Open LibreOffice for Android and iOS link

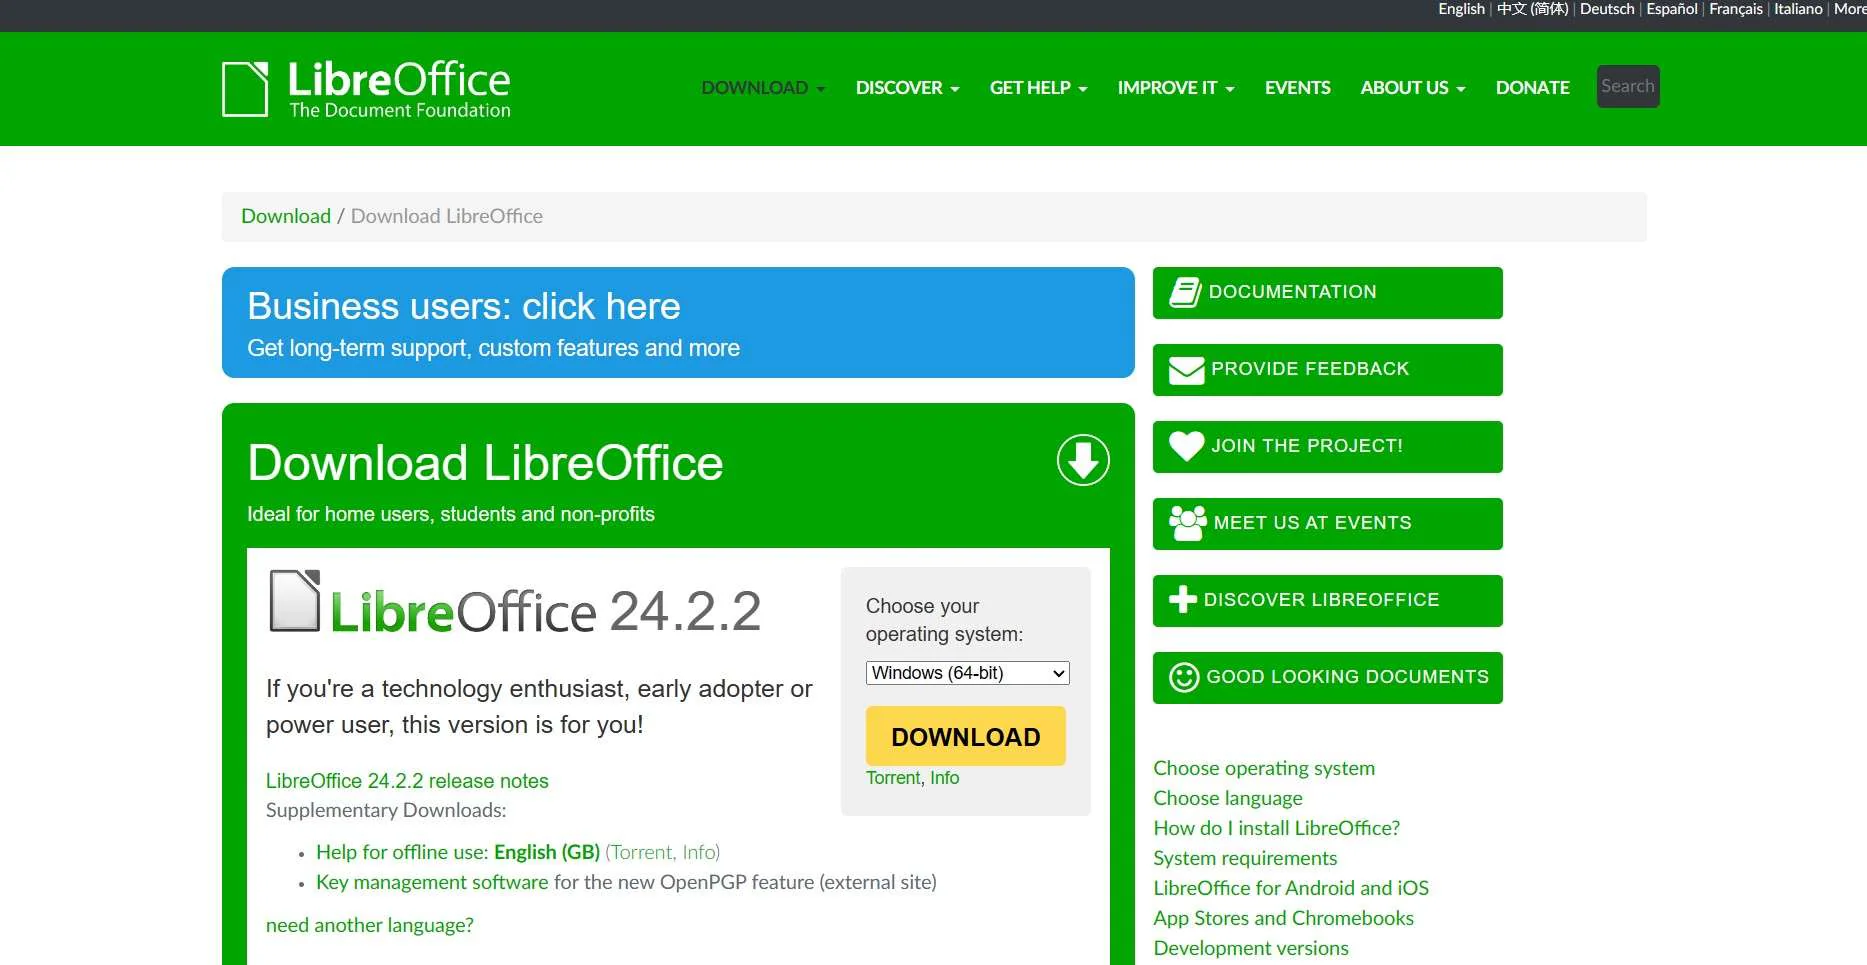click(1291, 888)
